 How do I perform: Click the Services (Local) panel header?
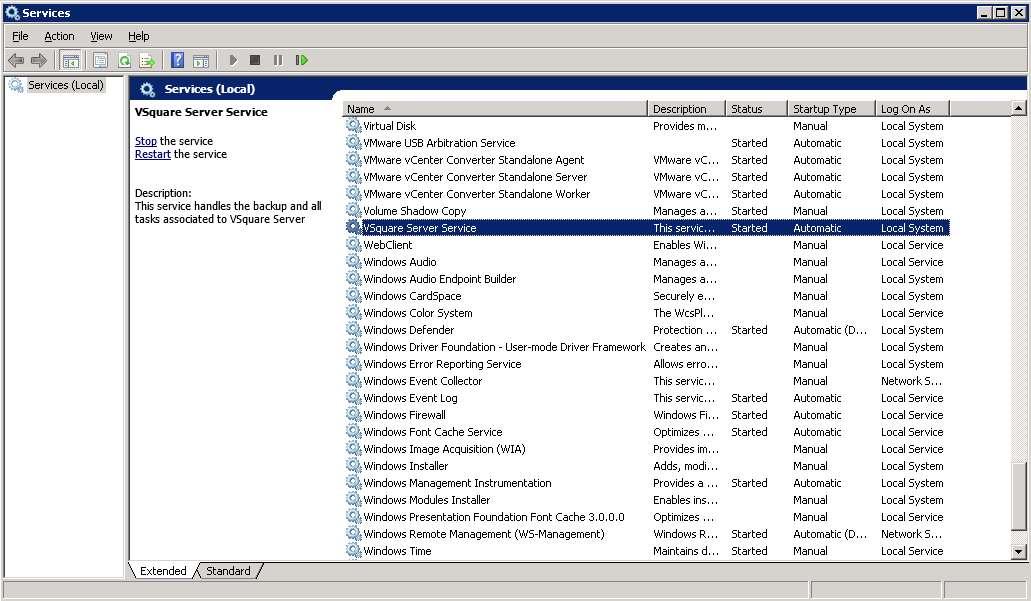coord(210,89)
